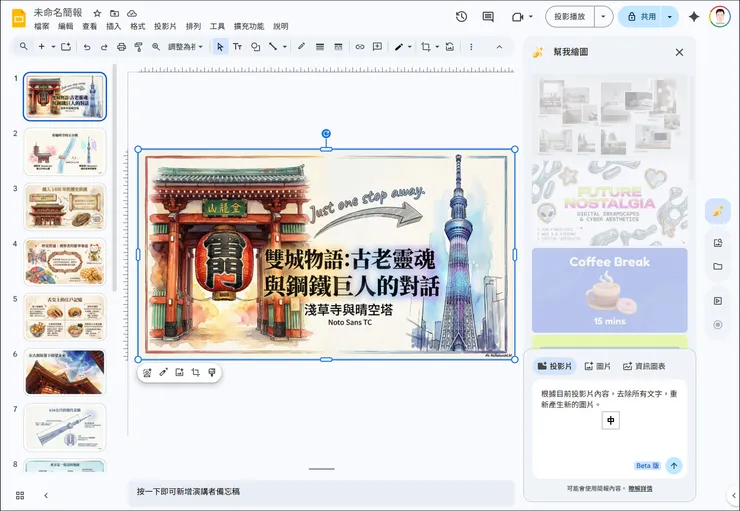Select the text box tool
The height and width of the screenshot is (511, 740).
click(x=237, y=47)
